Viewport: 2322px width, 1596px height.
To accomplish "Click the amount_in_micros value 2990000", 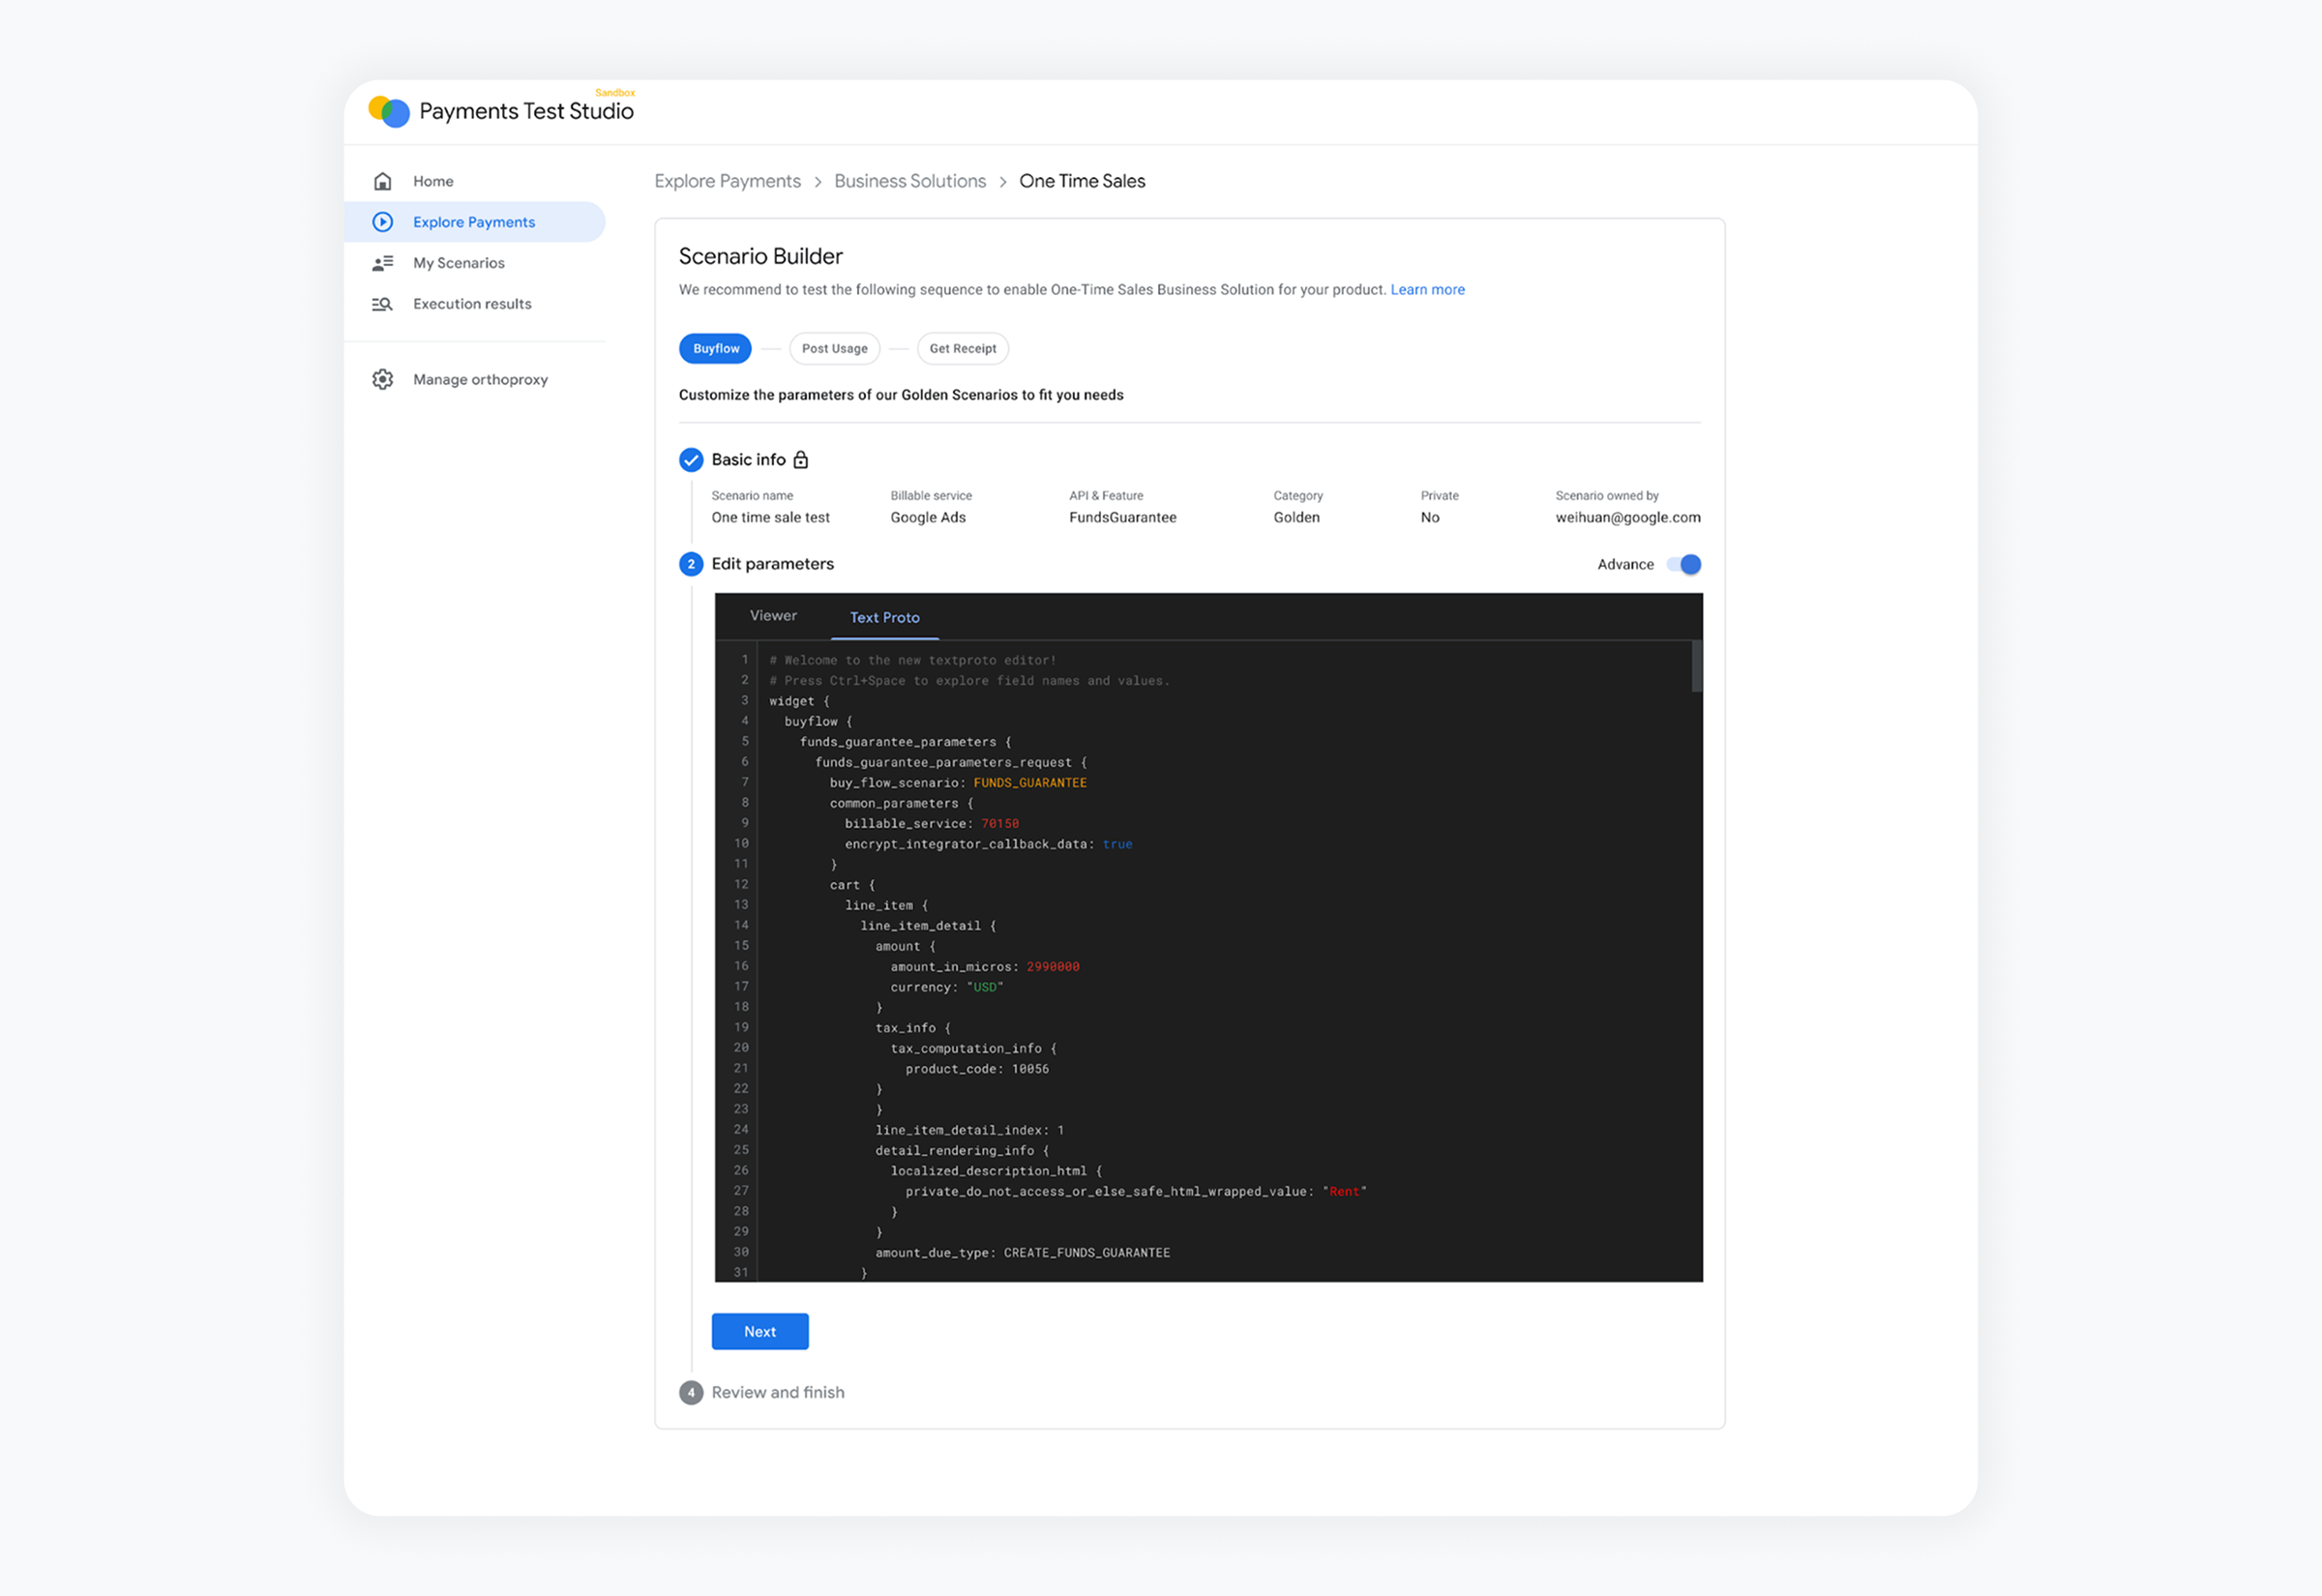I will [1052, 967].
